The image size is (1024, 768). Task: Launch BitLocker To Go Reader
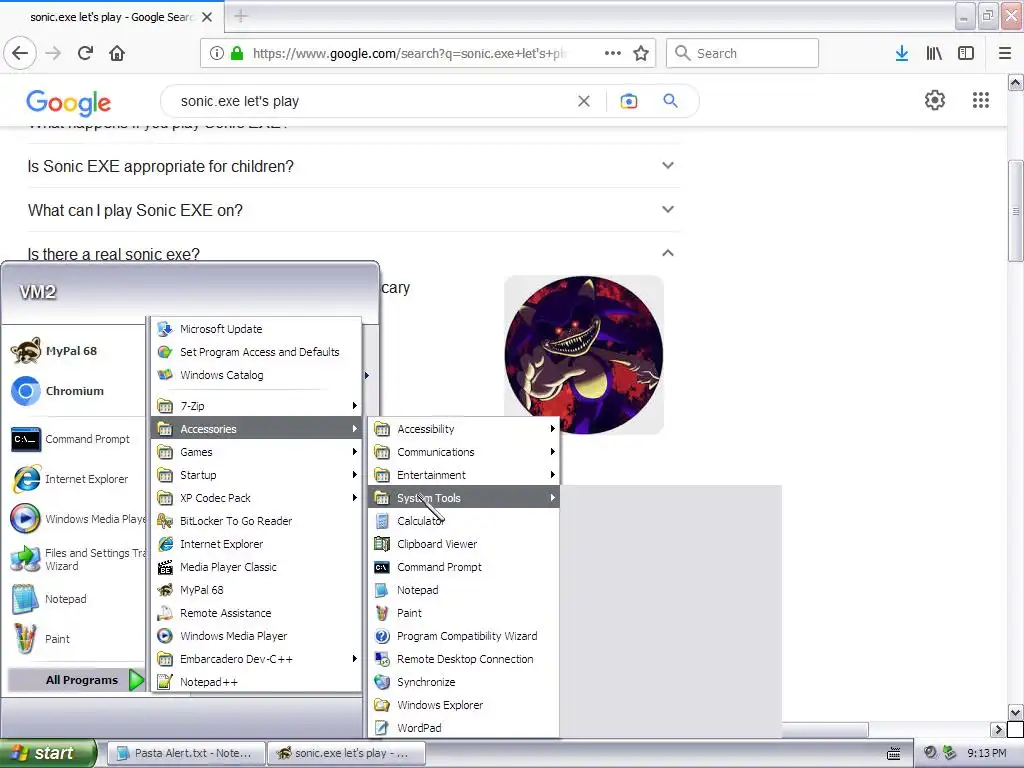pyautogui.click(x=257, y=521)
